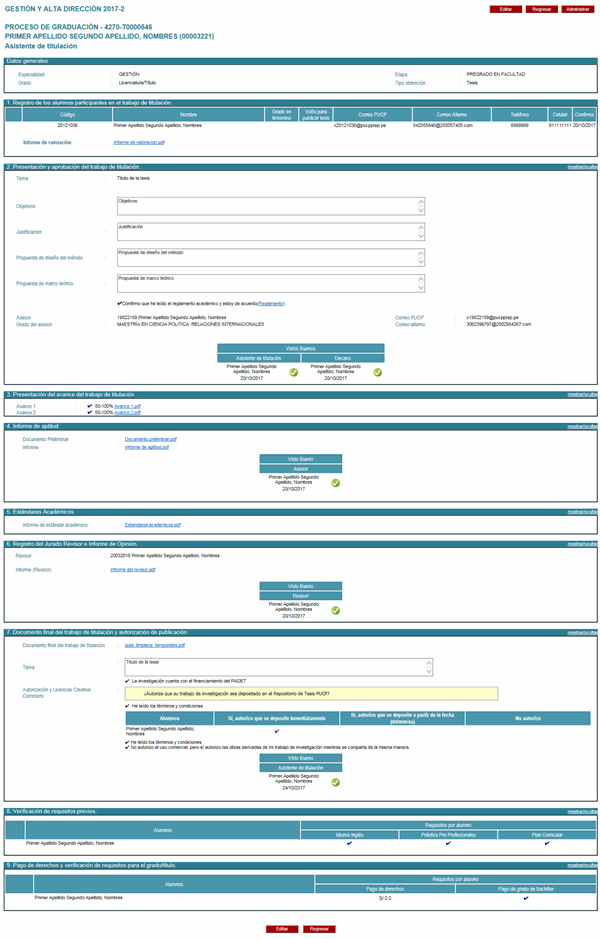This screenshot has height=939, width=600.
Task: Click the top Regresar button
Action: [542, 10]
